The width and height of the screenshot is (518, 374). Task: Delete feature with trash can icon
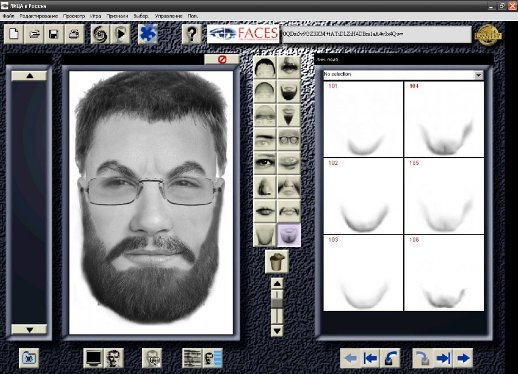[277, 262]
